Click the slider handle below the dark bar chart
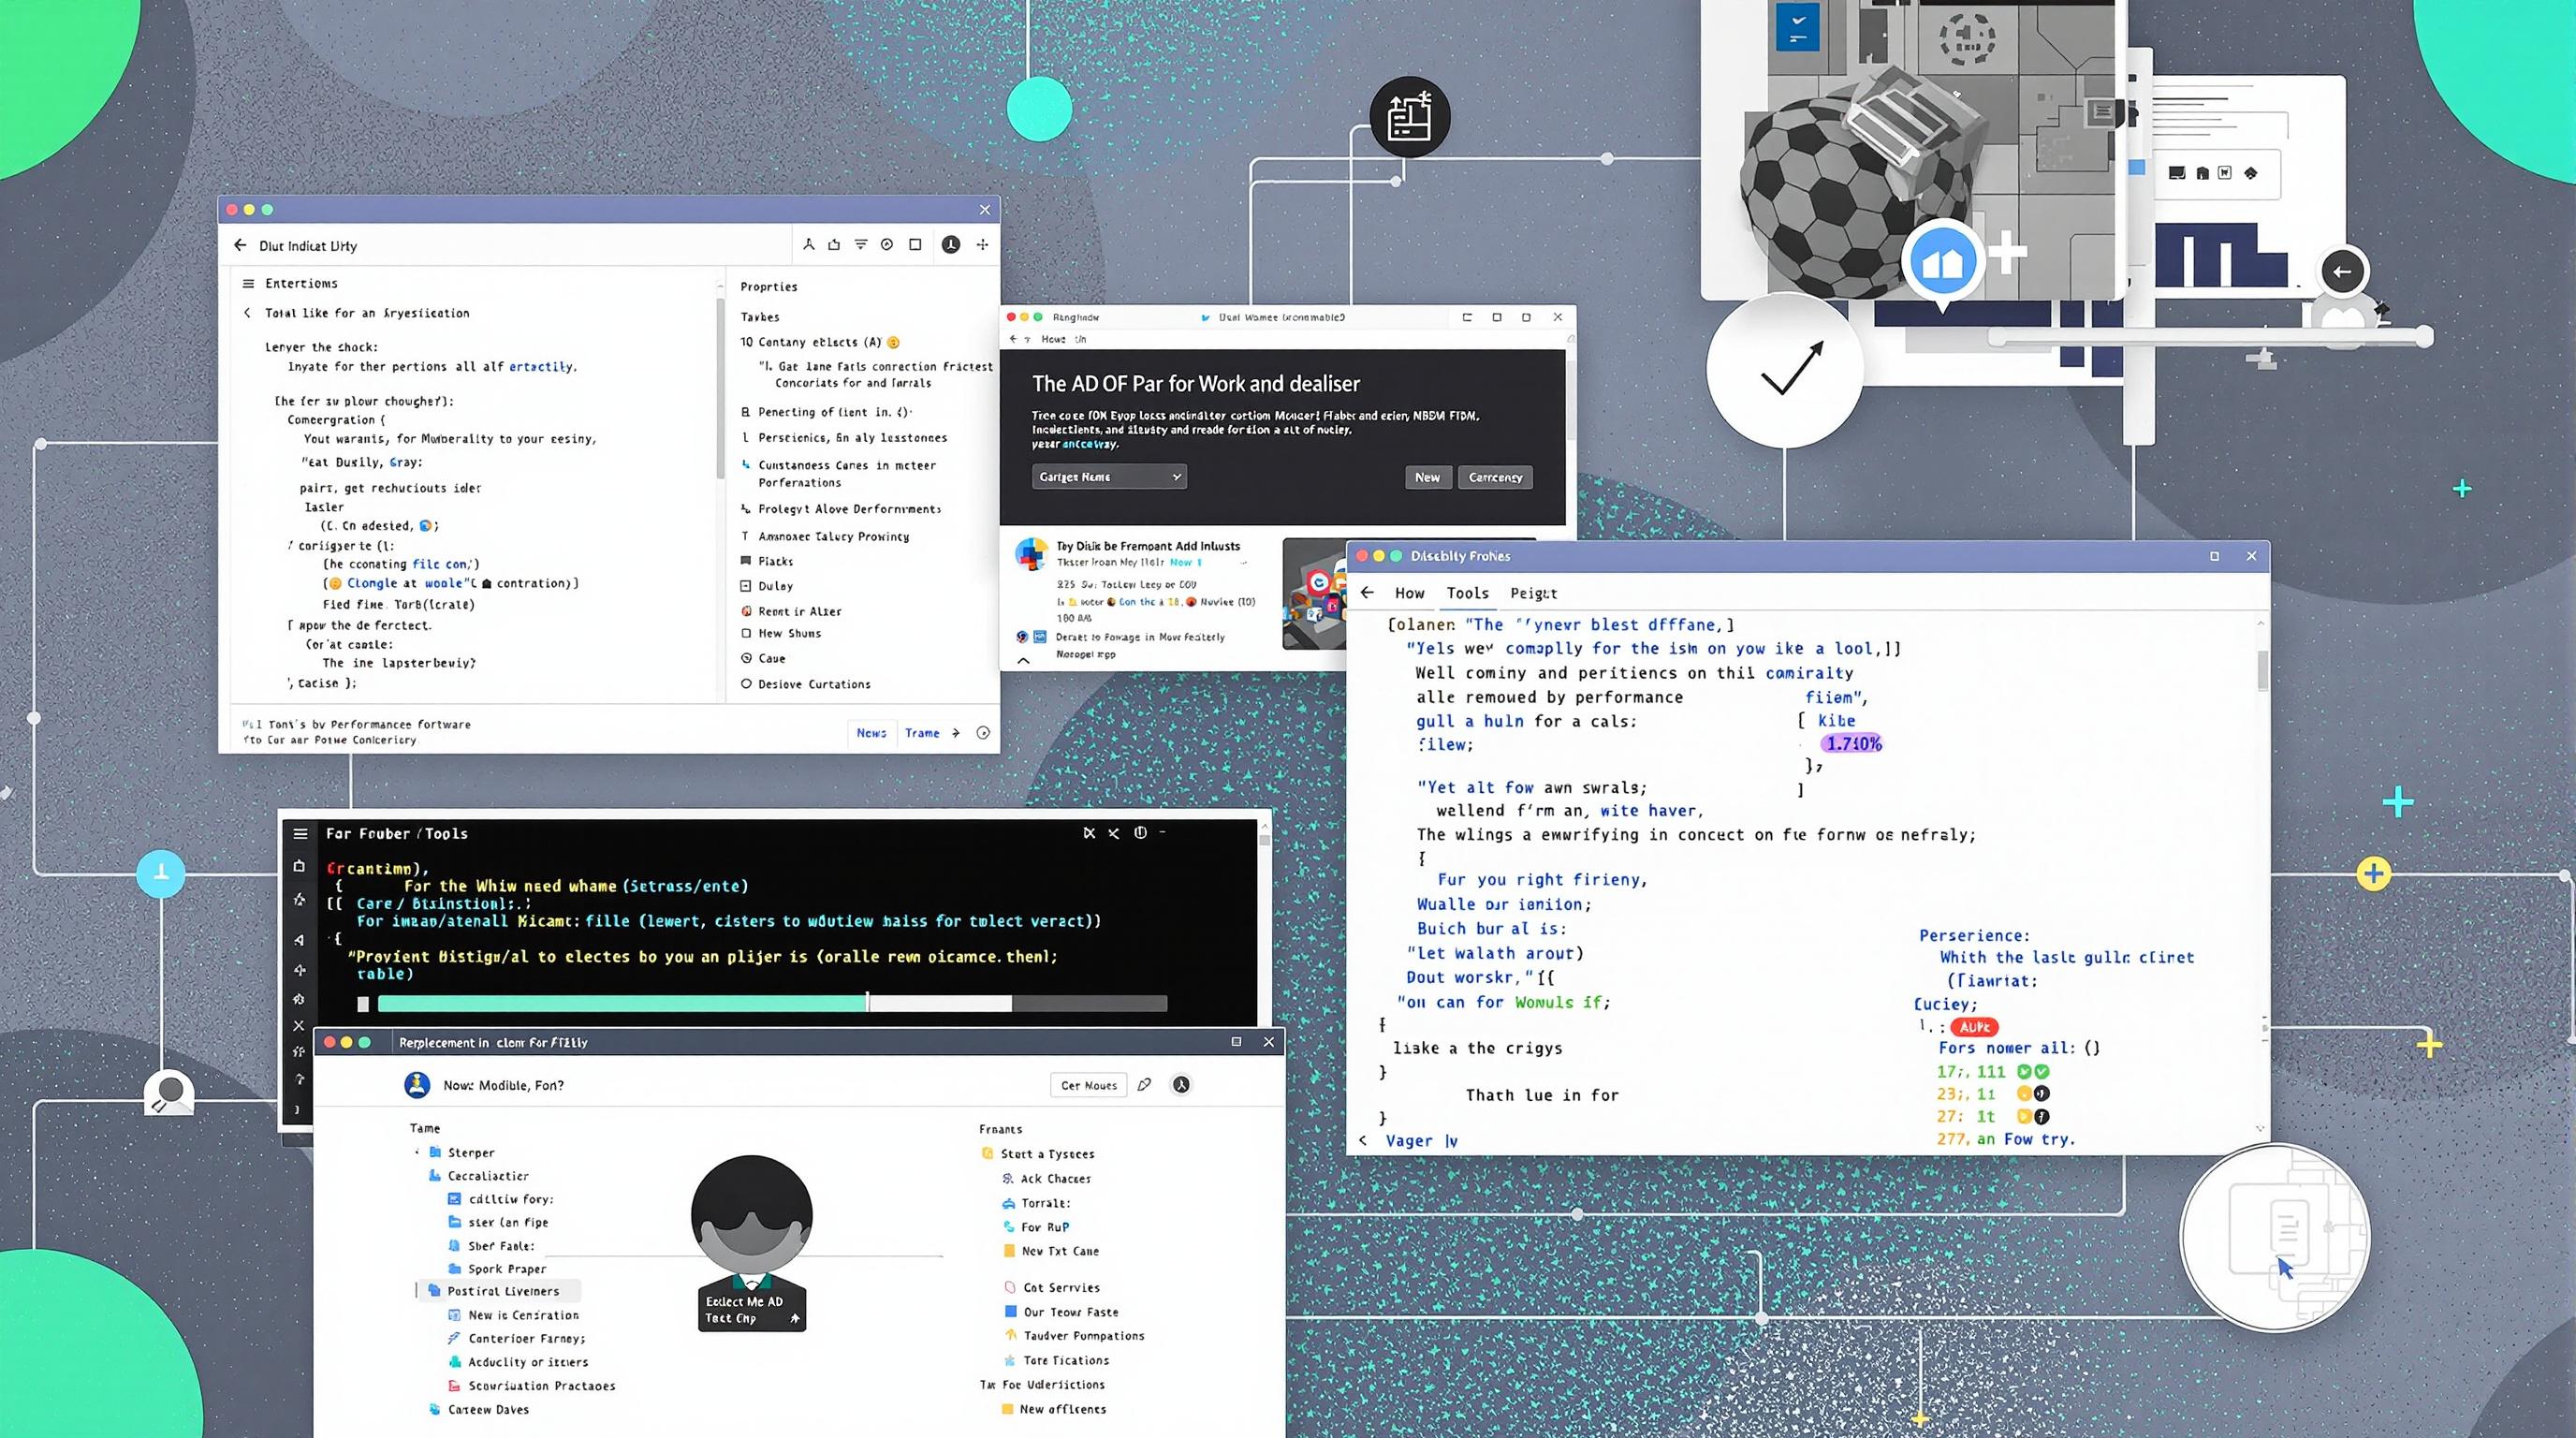The width and height of the screenshot is (2576, 1438). click(x=2424, y=338)
